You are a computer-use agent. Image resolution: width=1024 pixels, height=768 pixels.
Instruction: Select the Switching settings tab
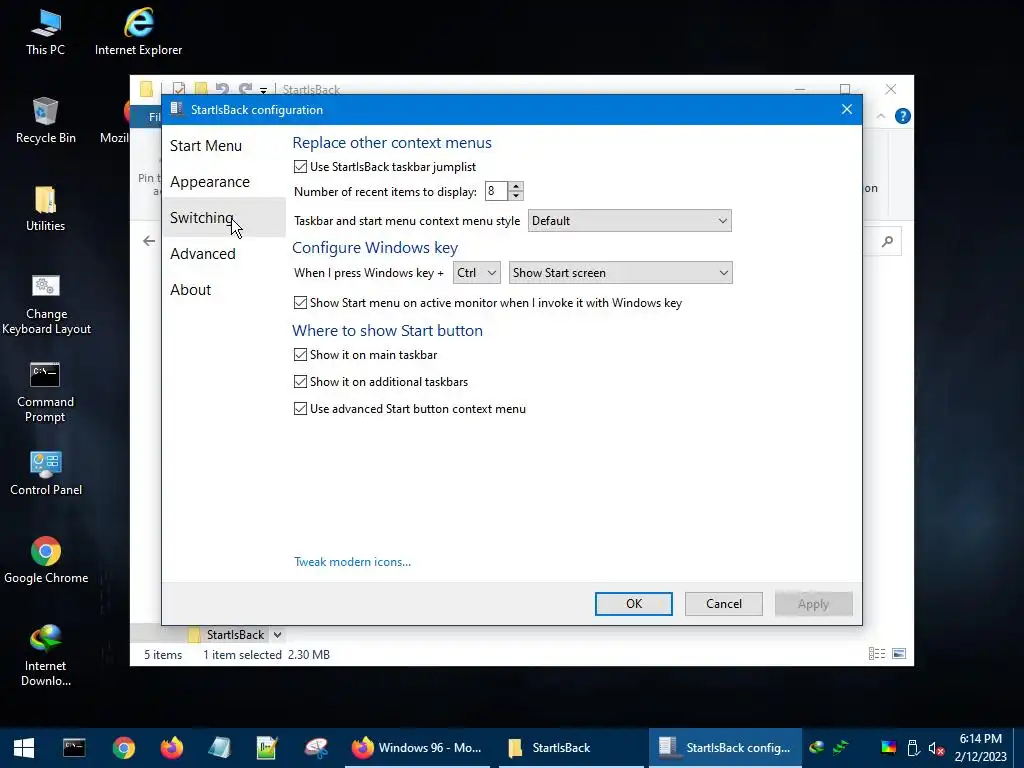click(x=223, y=217)
